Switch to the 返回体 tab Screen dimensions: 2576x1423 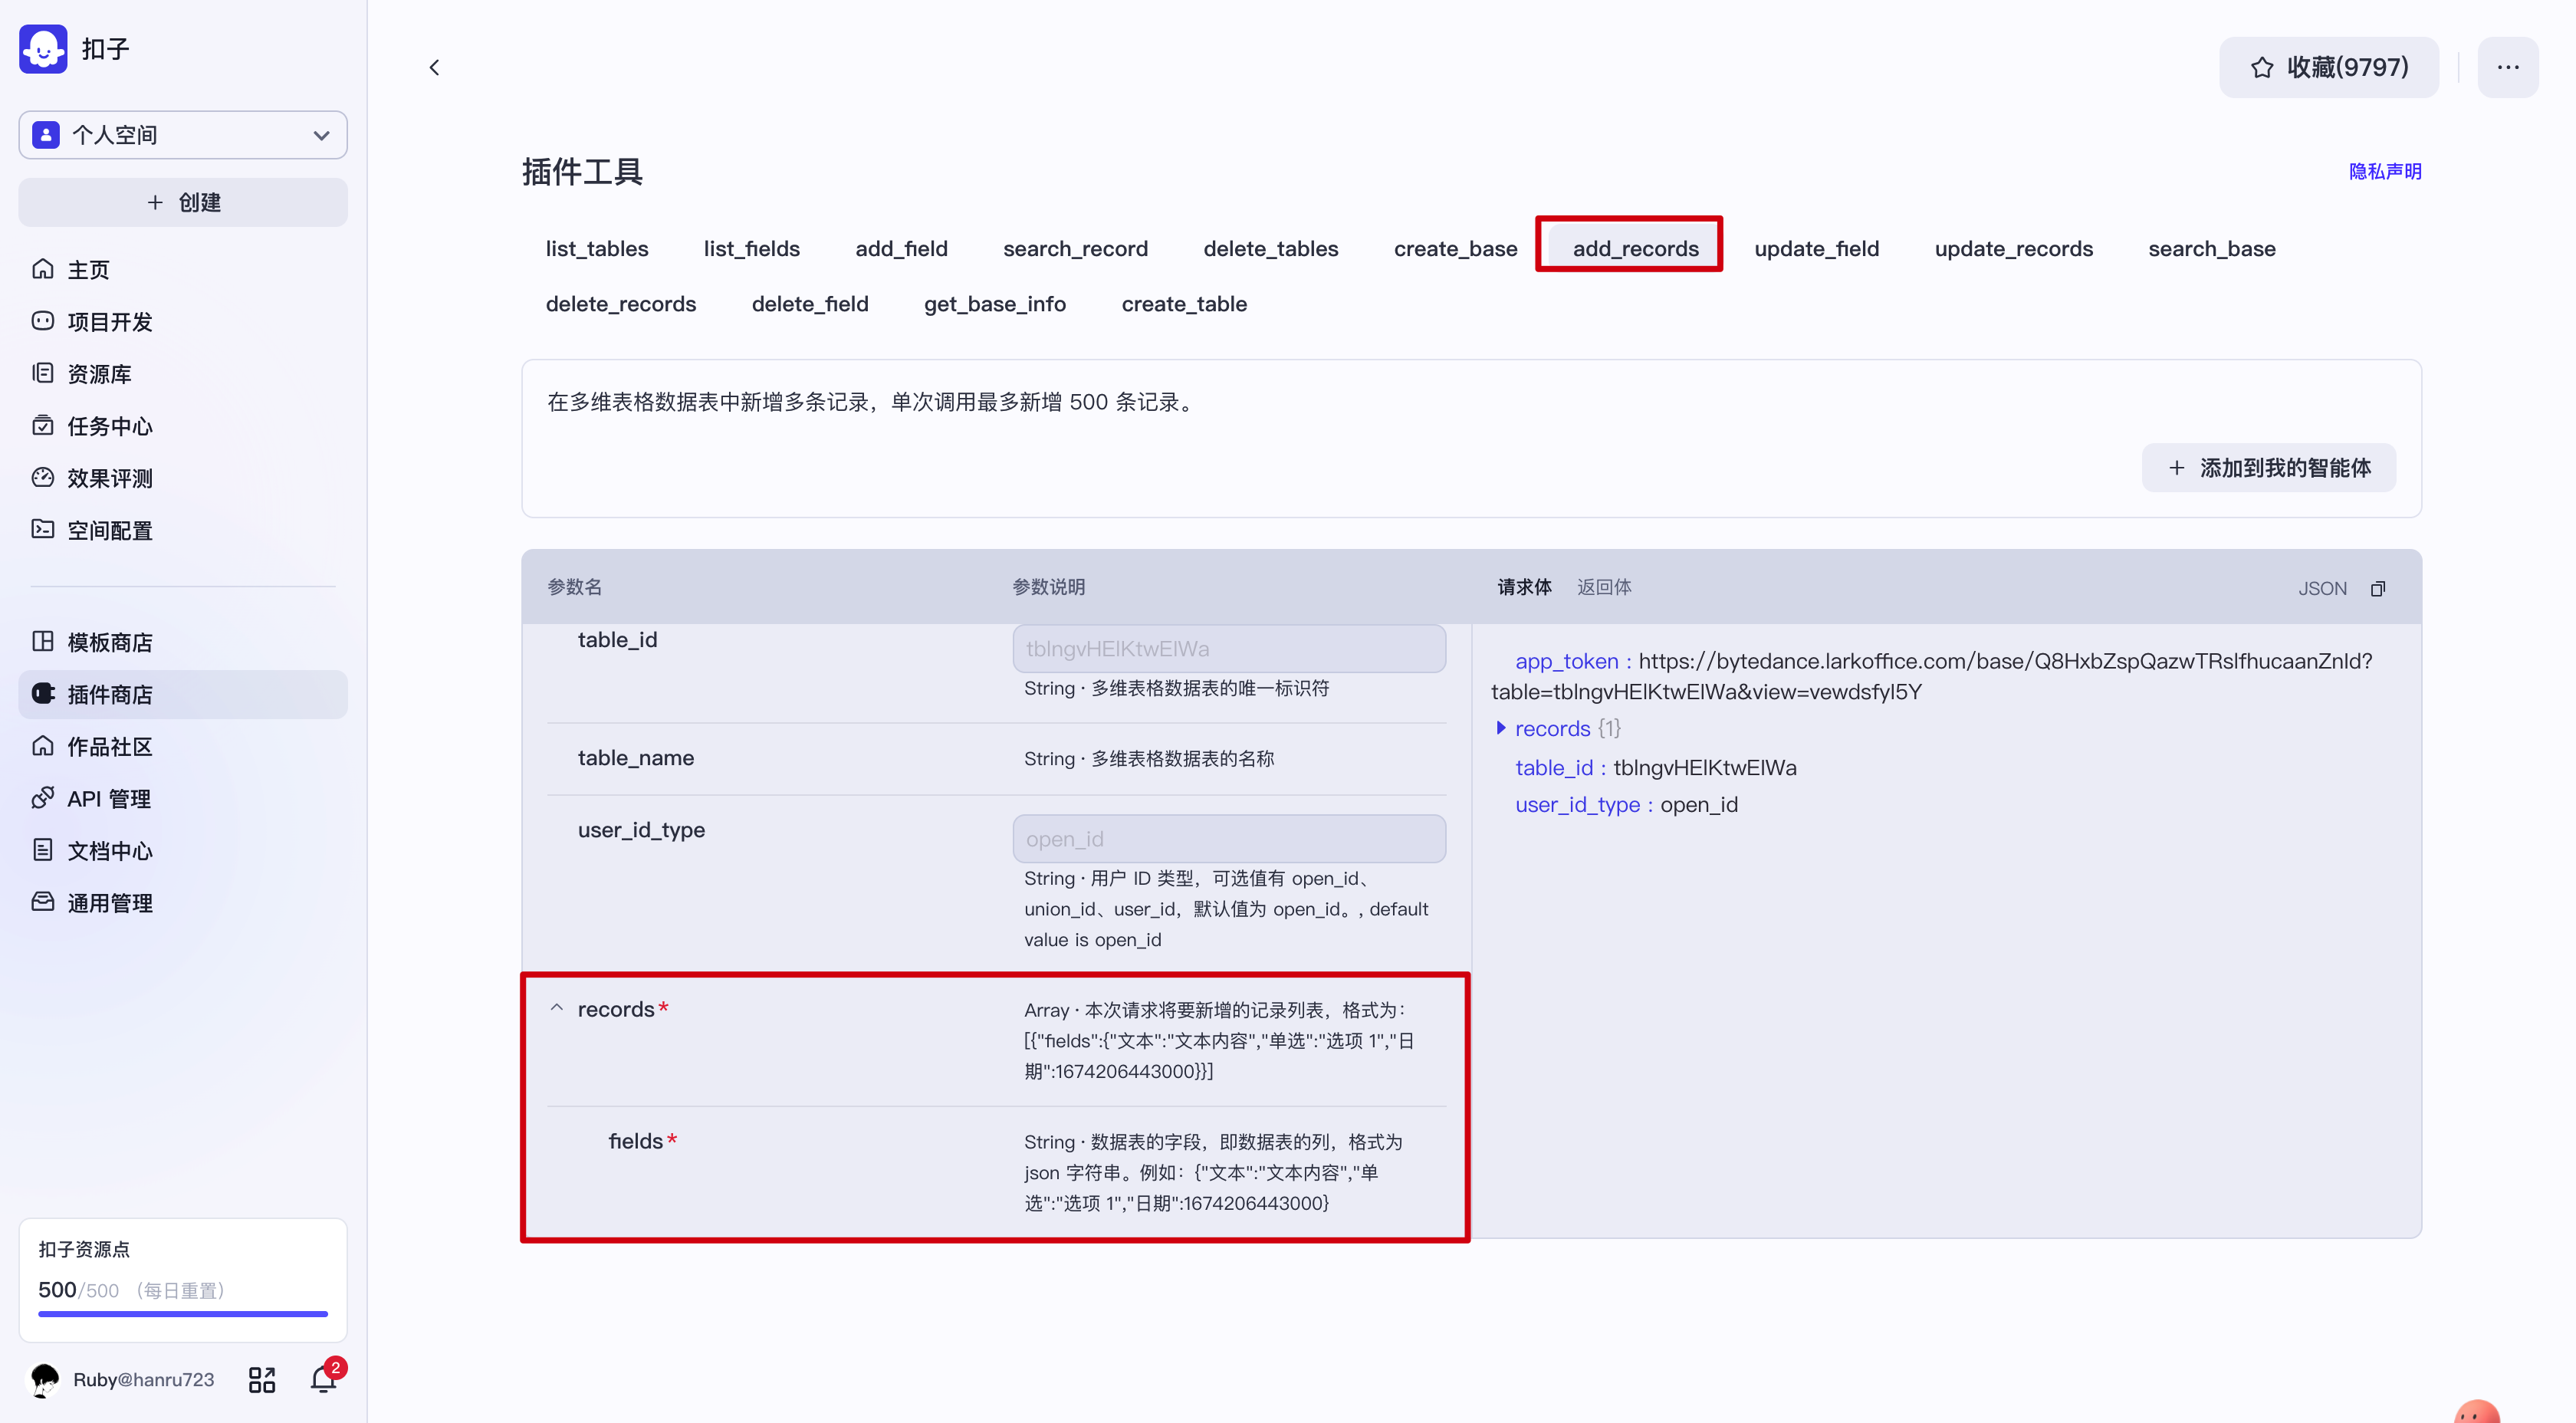tap(1603, 587)
